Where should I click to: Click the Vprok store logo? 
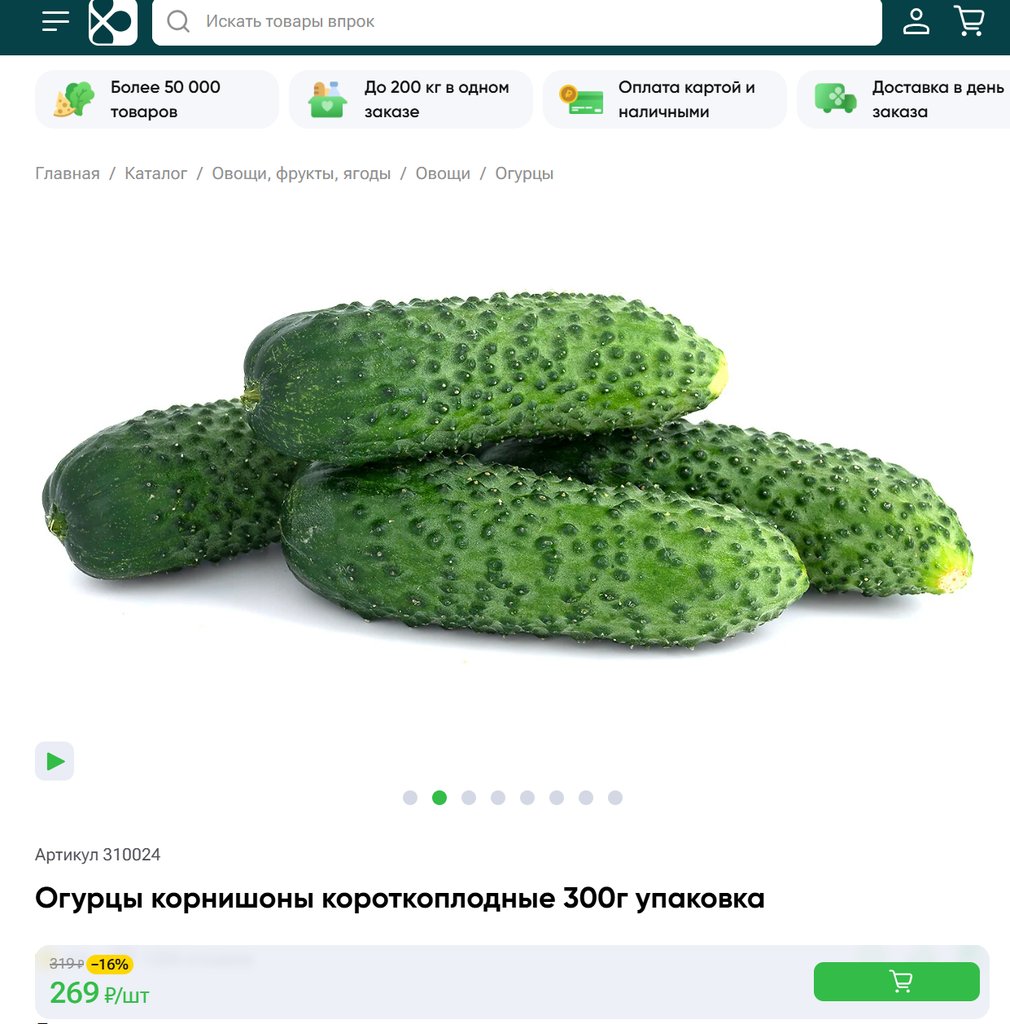pyautogui.click(x=113, y=22)
